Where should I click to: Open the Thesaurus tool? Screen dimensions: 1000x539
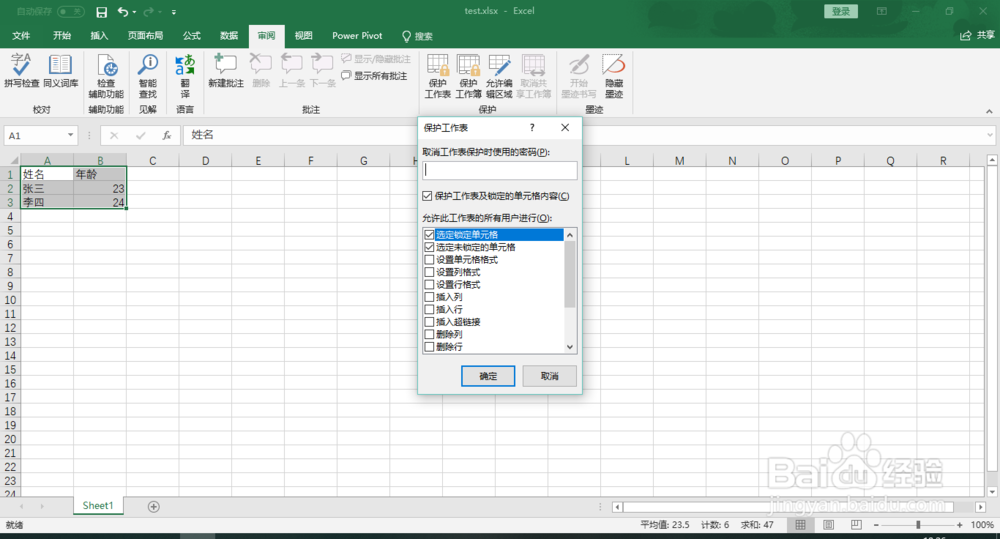tap(61, 71)
